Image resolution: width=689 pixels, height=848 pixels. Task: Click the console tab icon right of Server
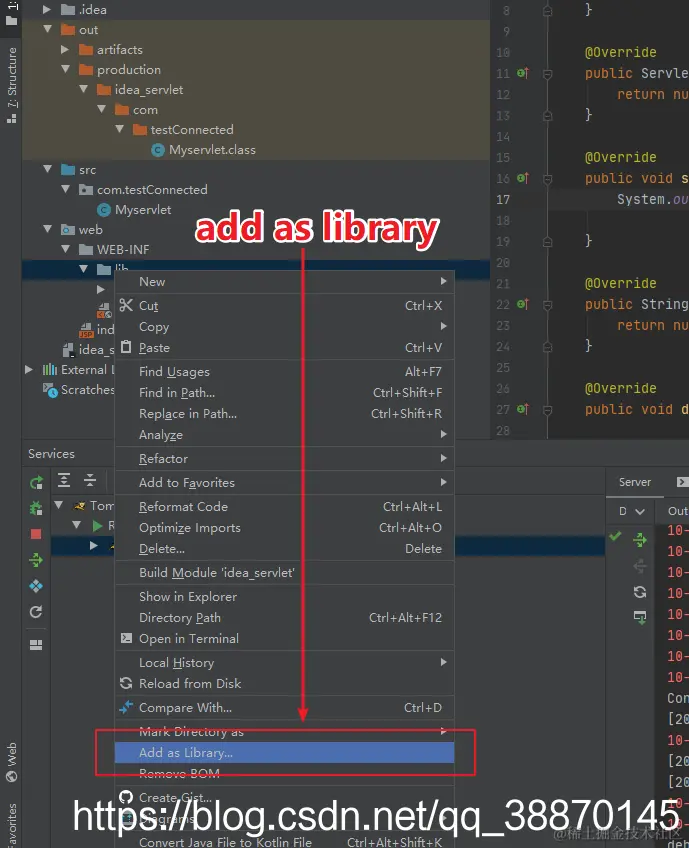click(x=682, y=482)
